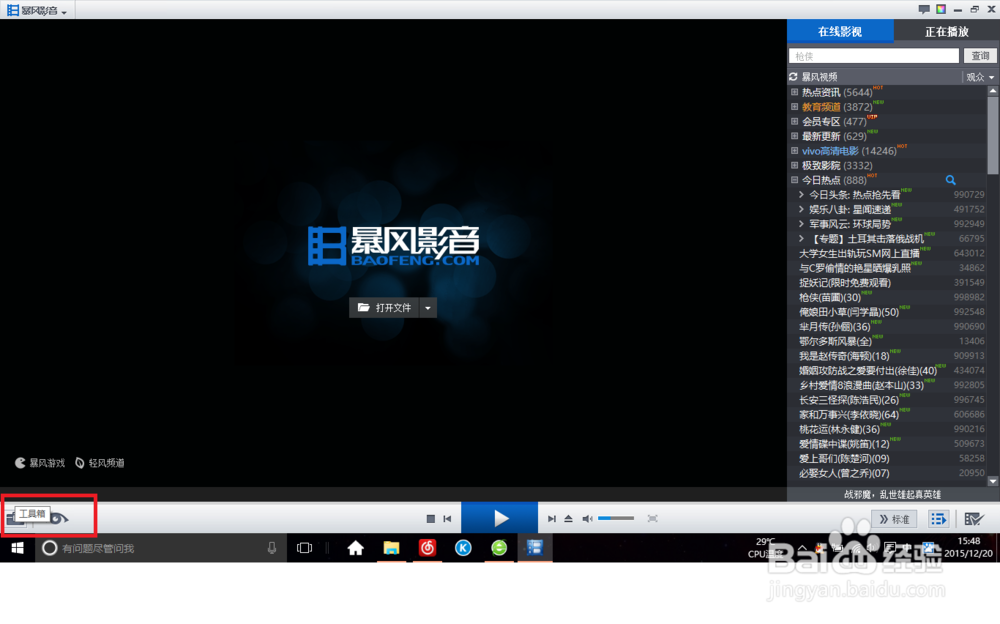Screen dimensions: 1000x624
Task: Select 长安三怪探(陈浩民)(26)
Action: [x=849, y=400]
